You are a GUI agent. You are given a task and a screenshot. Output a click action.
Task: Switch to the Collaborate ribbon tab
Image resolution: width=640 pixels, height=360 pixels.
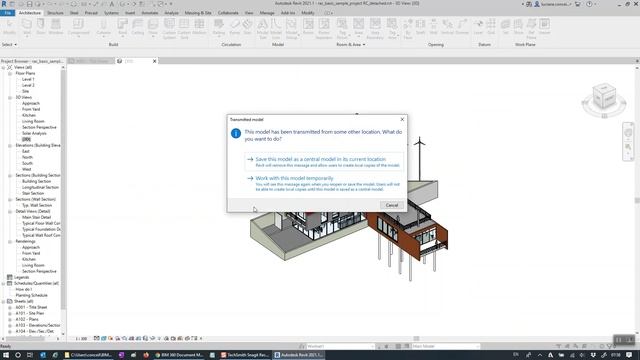[228, 13]
